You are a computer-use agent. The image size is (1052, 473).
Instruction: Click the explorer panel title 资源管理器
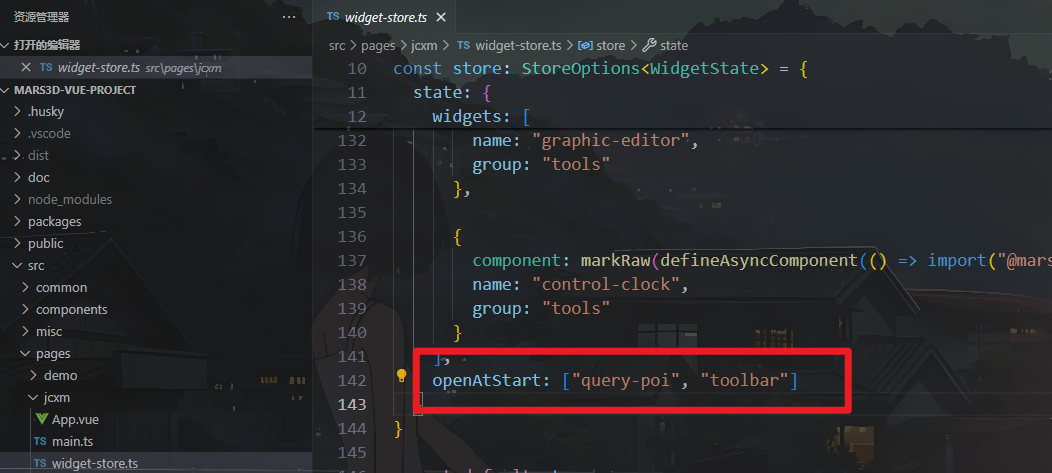tap(42, 17)
